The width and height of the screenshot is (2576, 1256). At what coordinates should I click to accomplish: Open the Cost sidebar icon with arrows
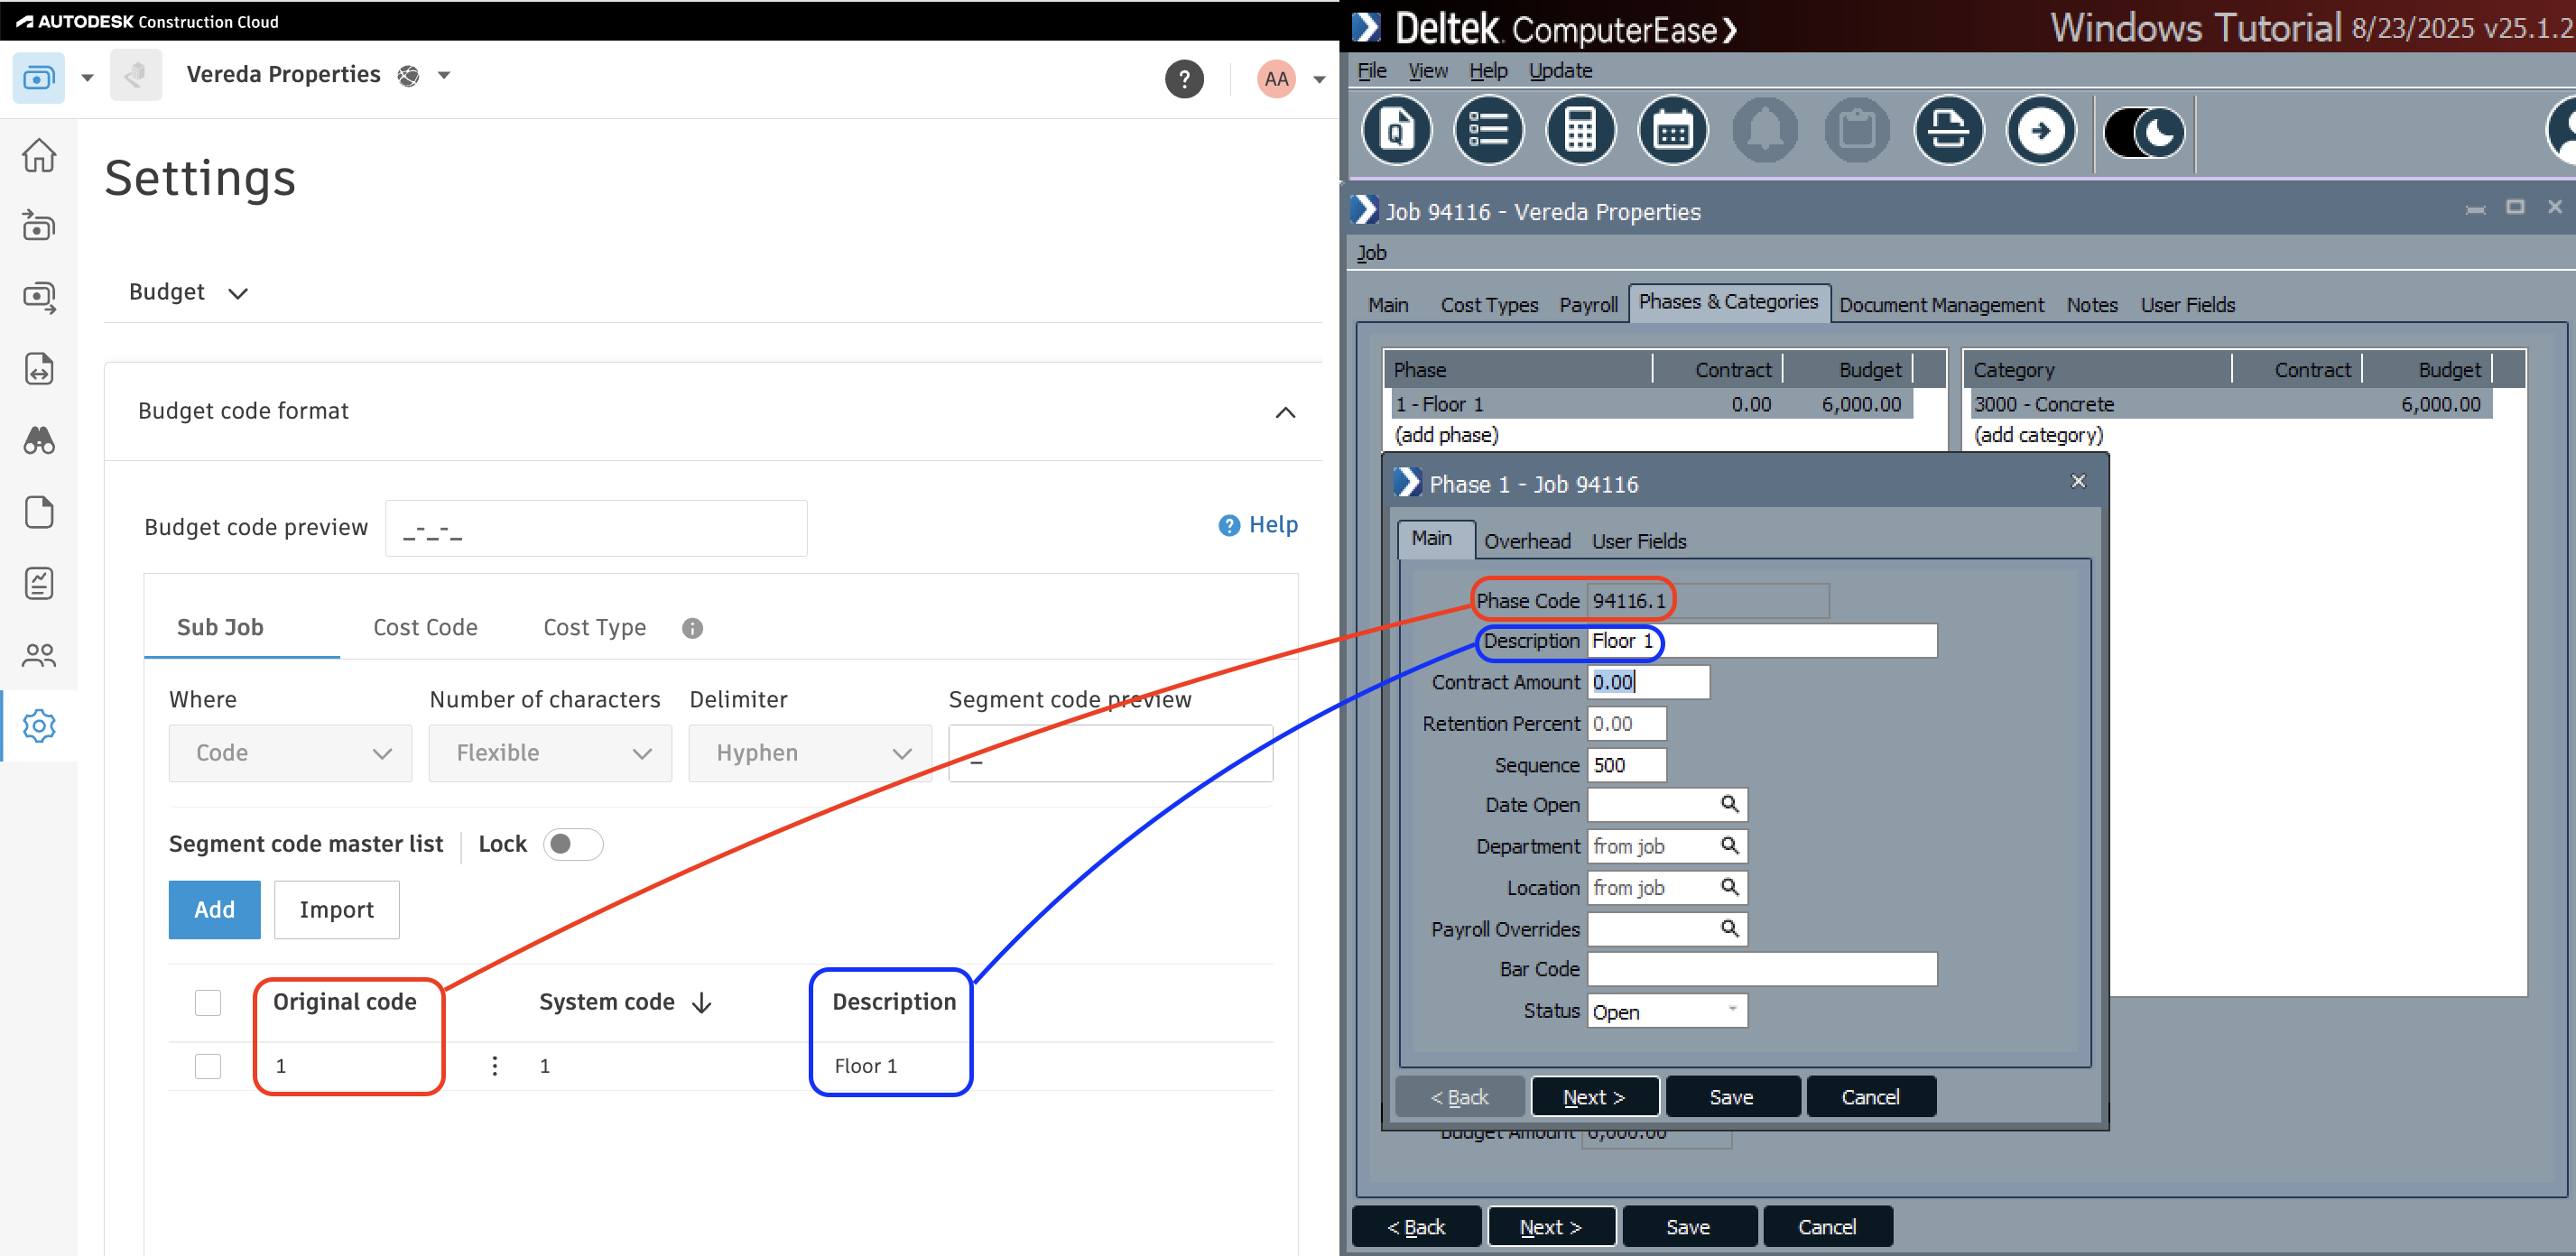coord(39,297)
